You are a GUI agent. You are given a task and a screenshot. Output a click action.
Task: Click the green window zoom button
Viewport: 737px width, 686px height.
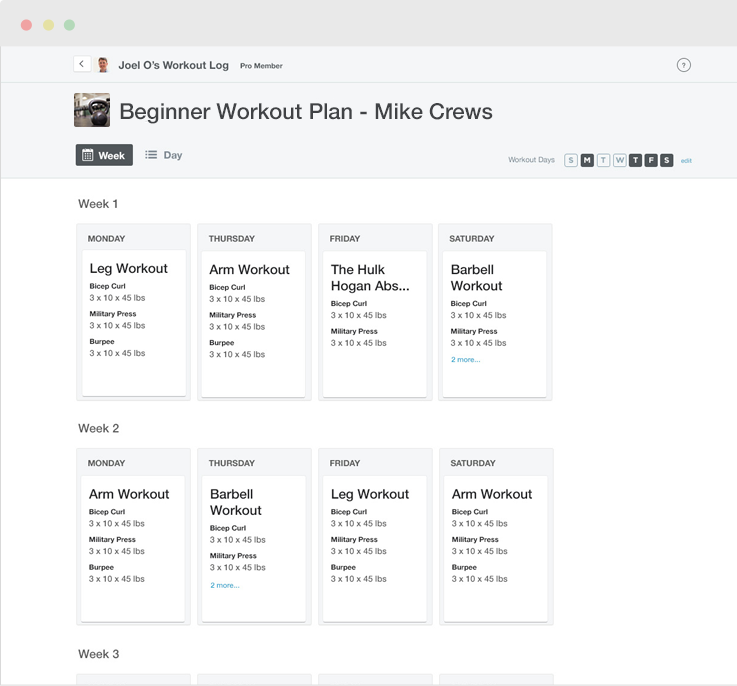(x=69, y=25)
